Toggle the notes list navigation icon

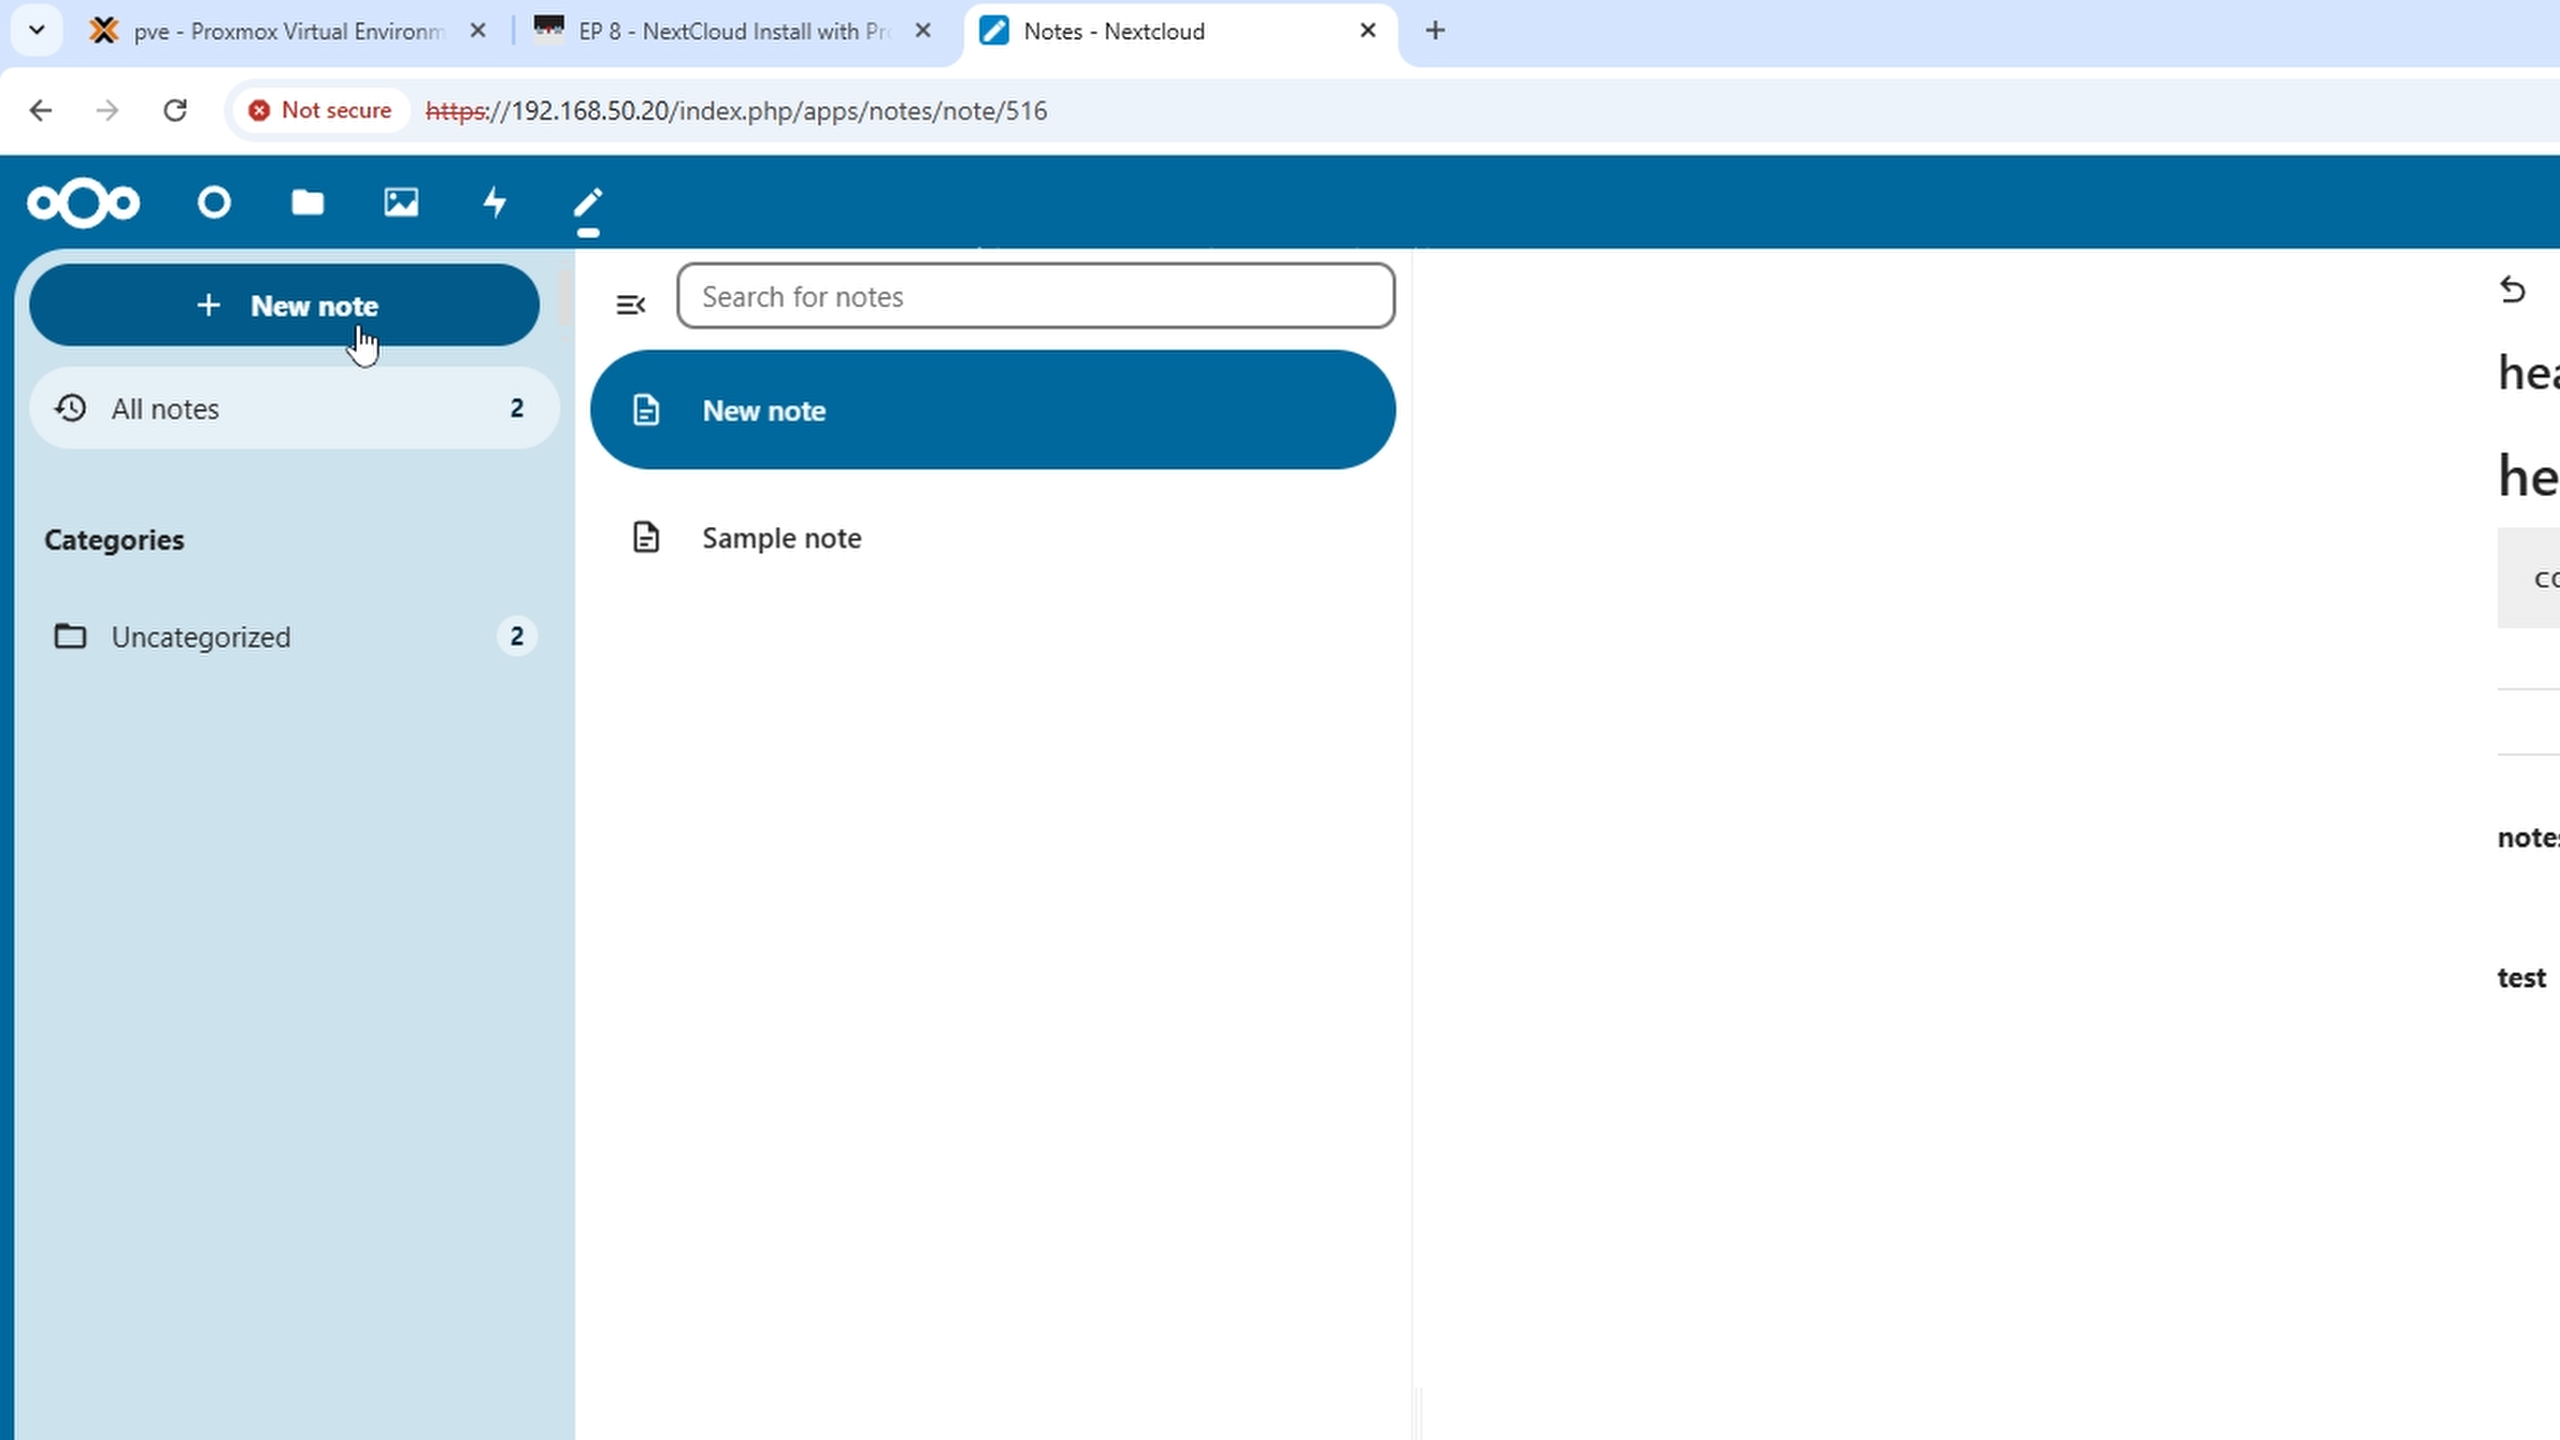(x=631, y=304)
